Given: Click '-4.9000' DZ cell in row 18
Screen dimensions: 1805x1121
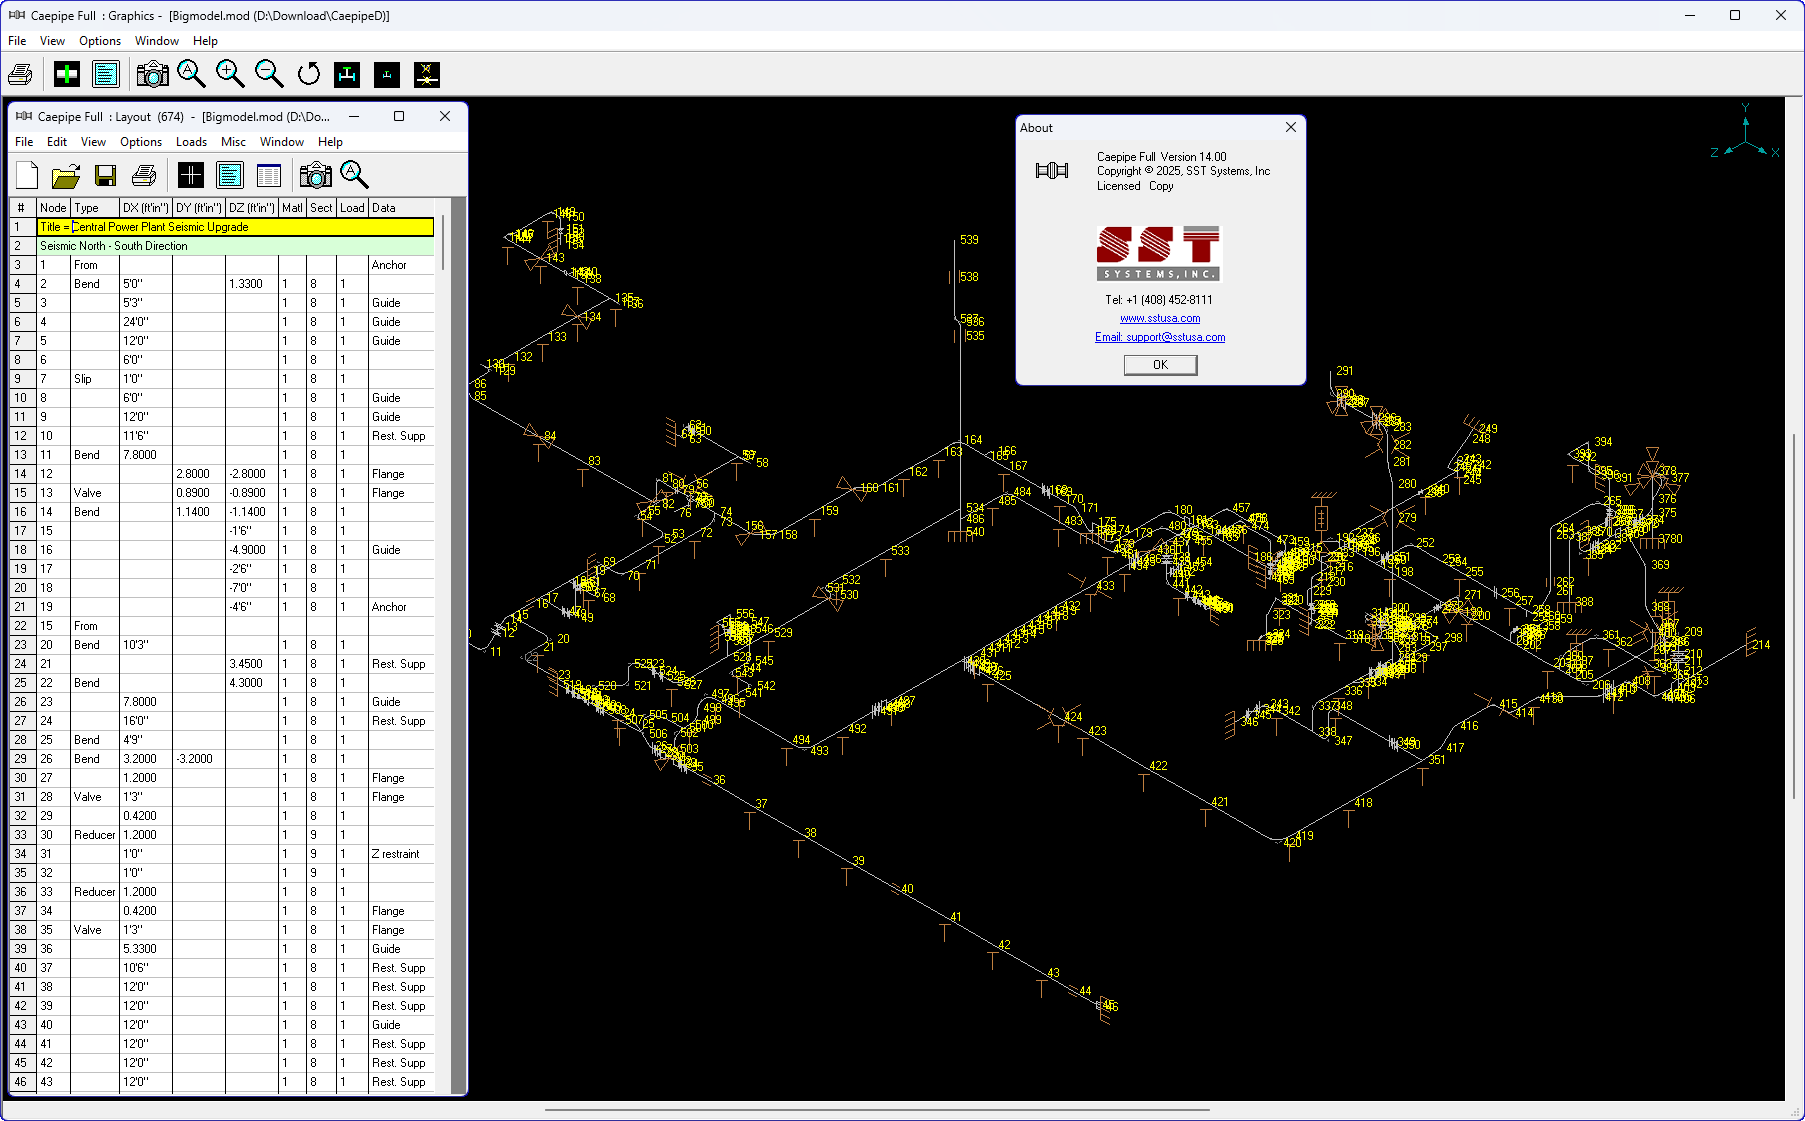Looking at the screenshot, I should [251, 550].
